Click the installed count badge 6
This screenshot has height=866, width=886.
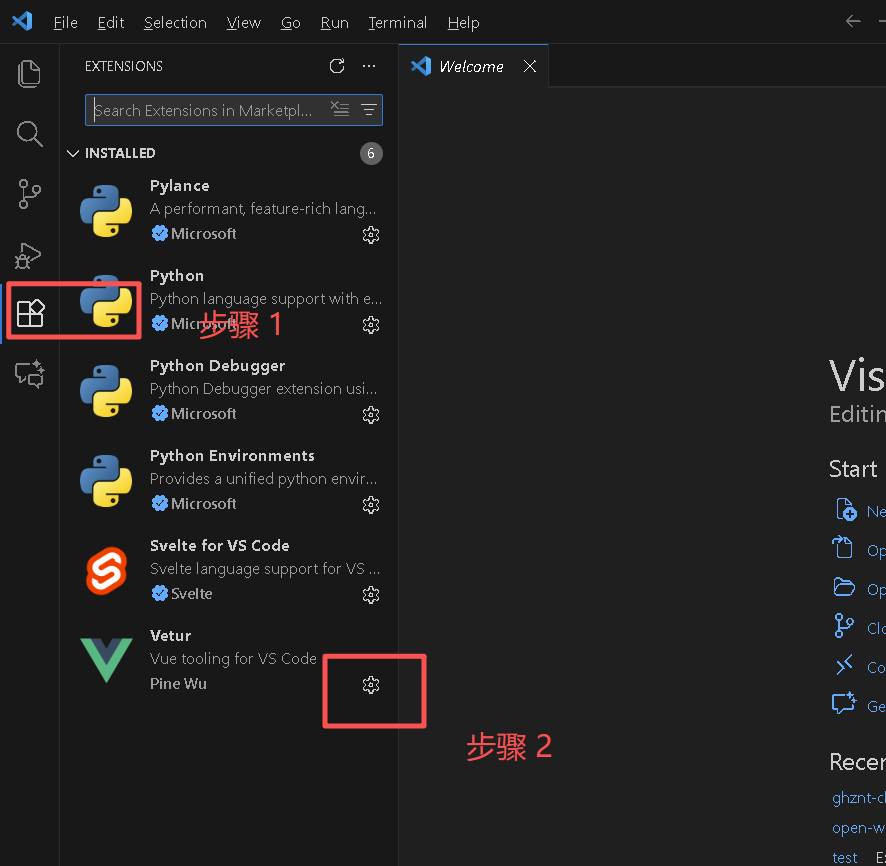tap(371, 154)
